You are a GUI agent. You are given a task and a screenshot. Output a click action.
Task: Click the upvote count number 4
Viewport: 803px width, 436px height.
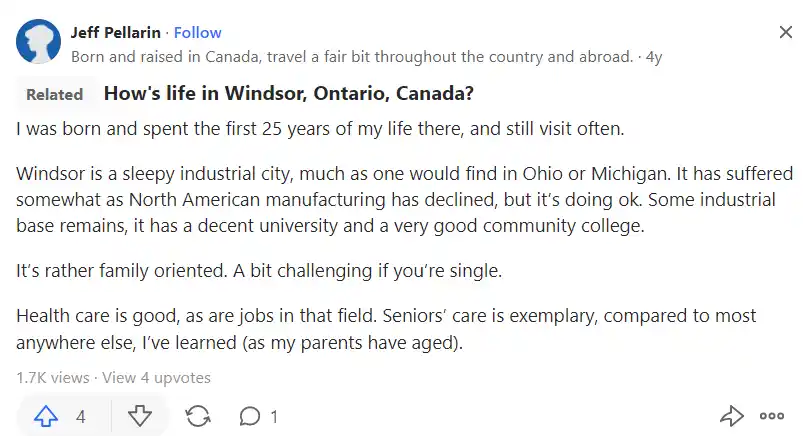pos(80,417)
